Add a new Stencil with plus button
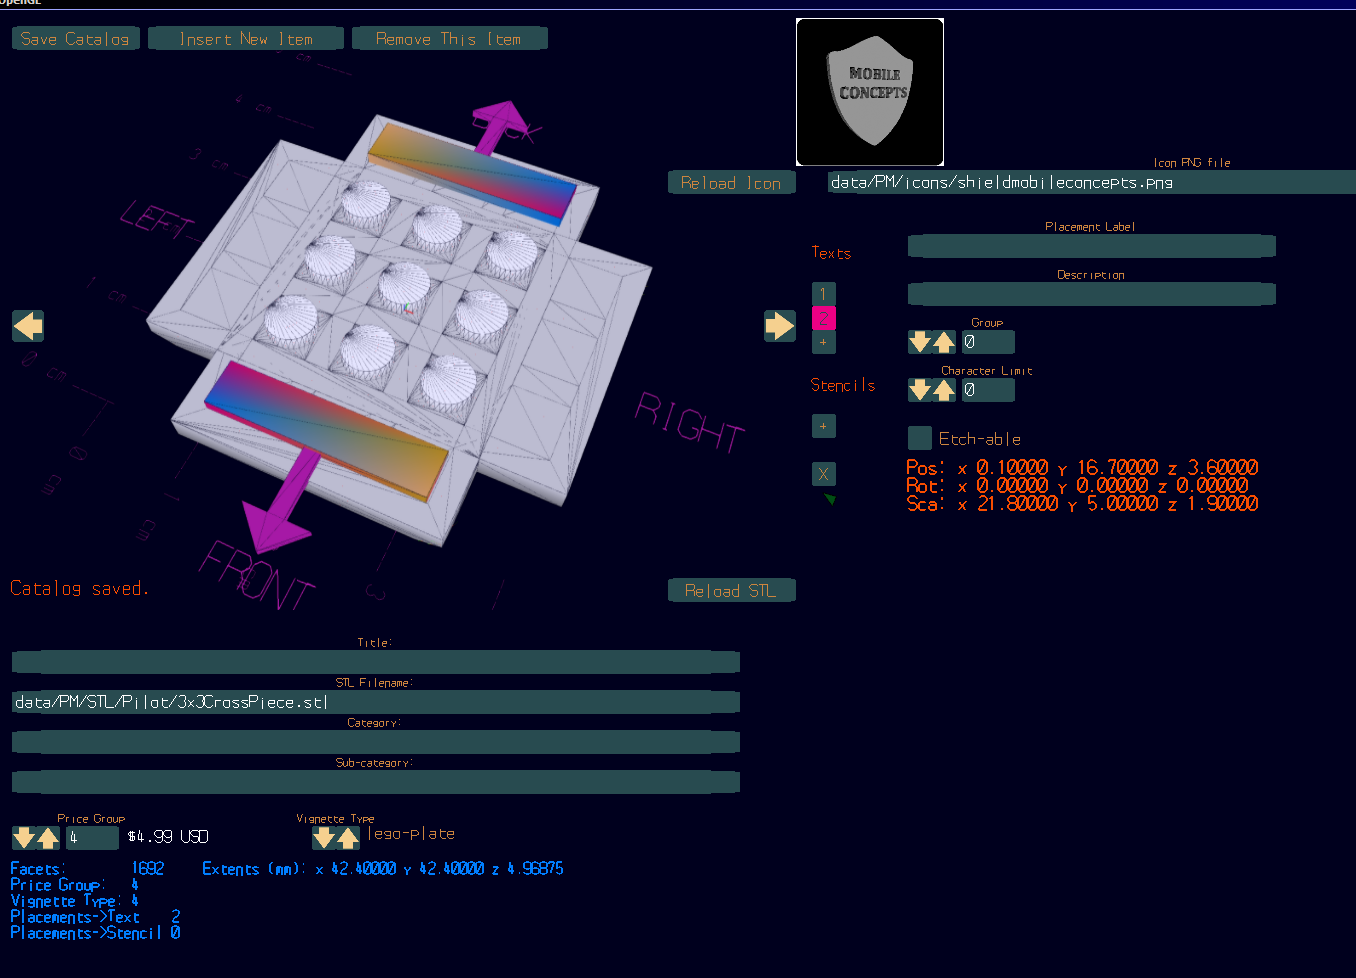This screenshot has height=978, width=1356. [x=823, y=426]
